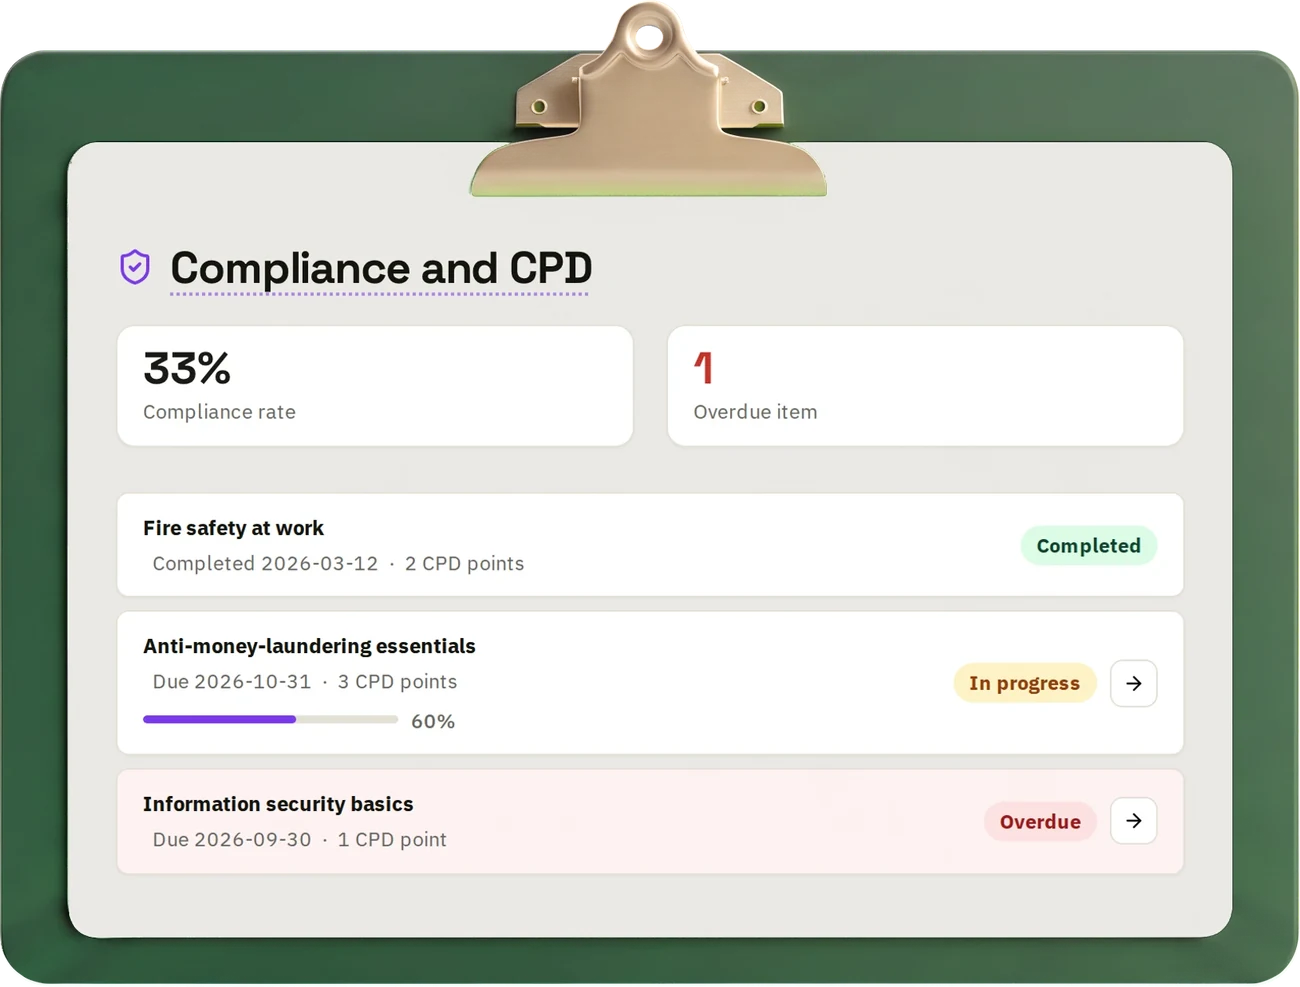Click the 1 CPD point text
The image size is (1300, 987).
pos(392,840)
